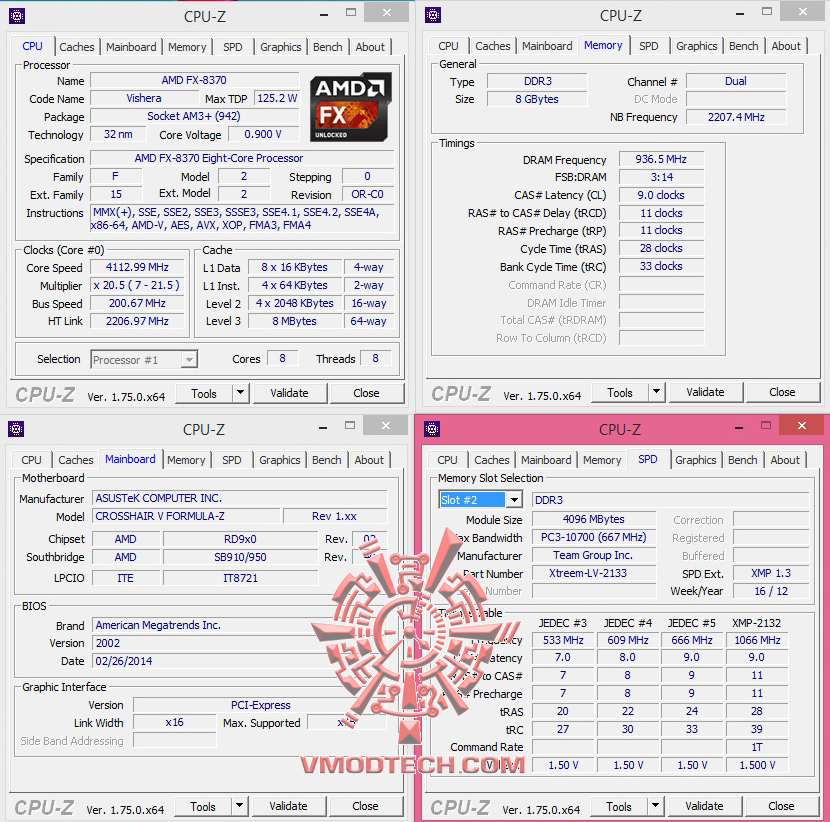Click the CROSSHAIR V FORMULA-Z model field

186,516
